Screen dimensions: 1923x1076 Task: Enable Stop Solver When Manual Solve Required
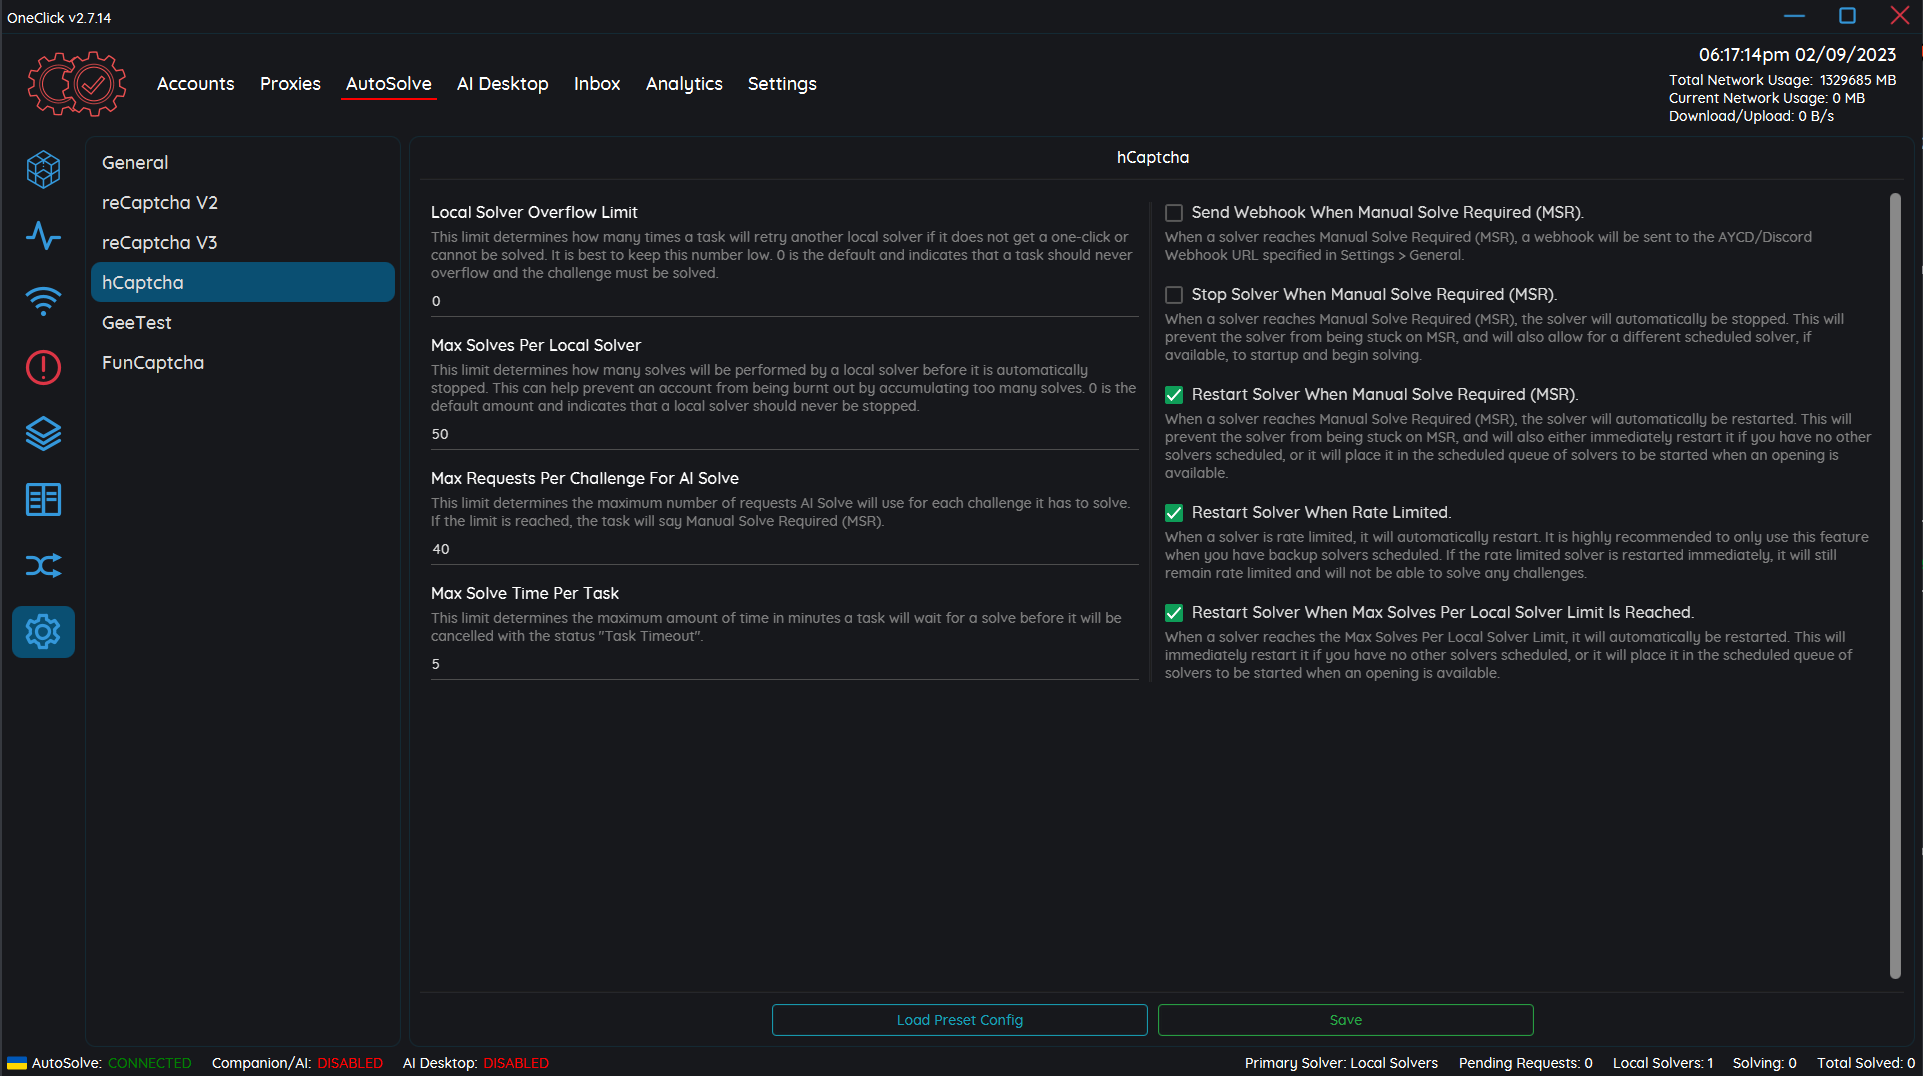(x=1173, y=294)
